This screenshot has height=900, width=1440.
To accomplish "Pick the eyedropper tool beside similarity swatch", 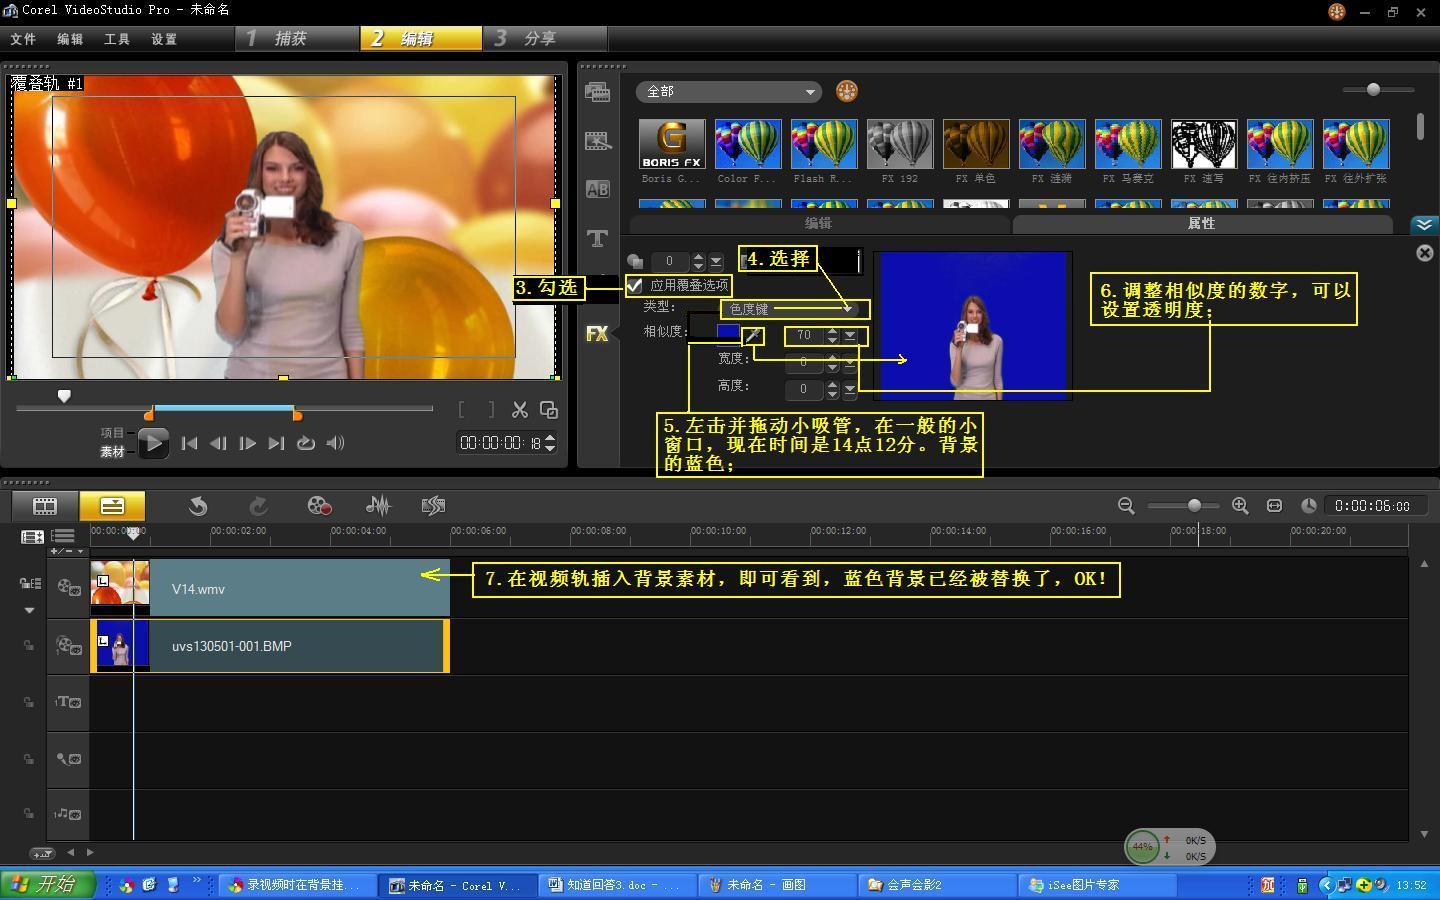I will pos(753,335).
